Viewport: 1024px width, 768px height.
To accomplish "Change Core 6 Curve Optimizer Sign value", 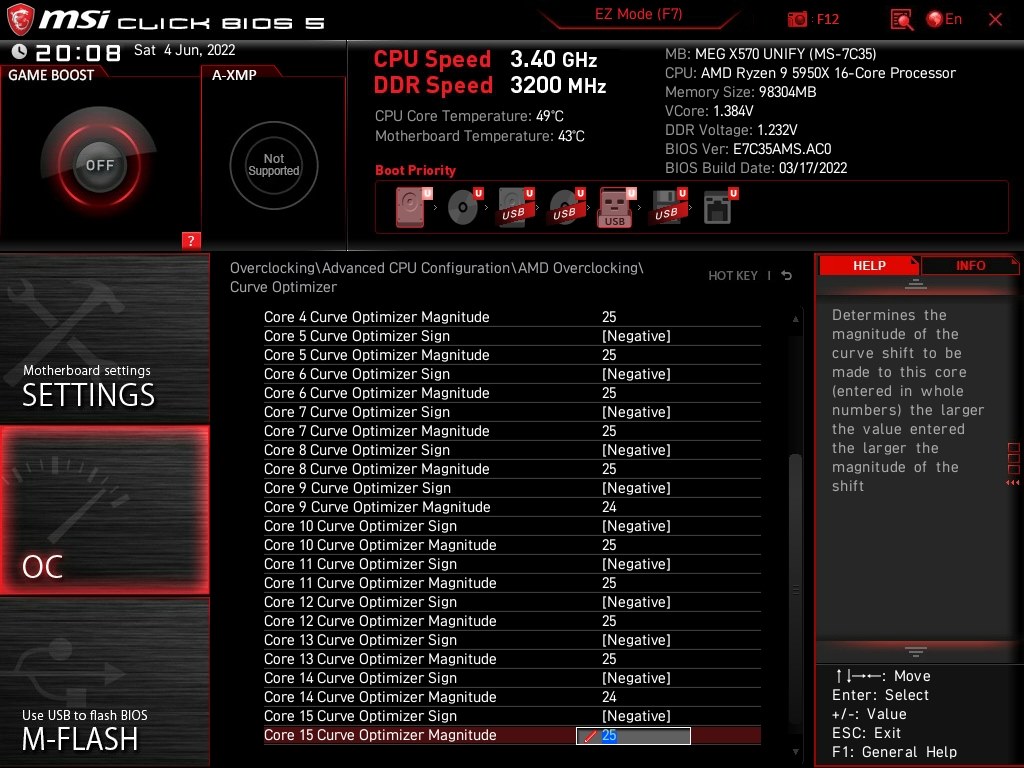I will (636, 374).
